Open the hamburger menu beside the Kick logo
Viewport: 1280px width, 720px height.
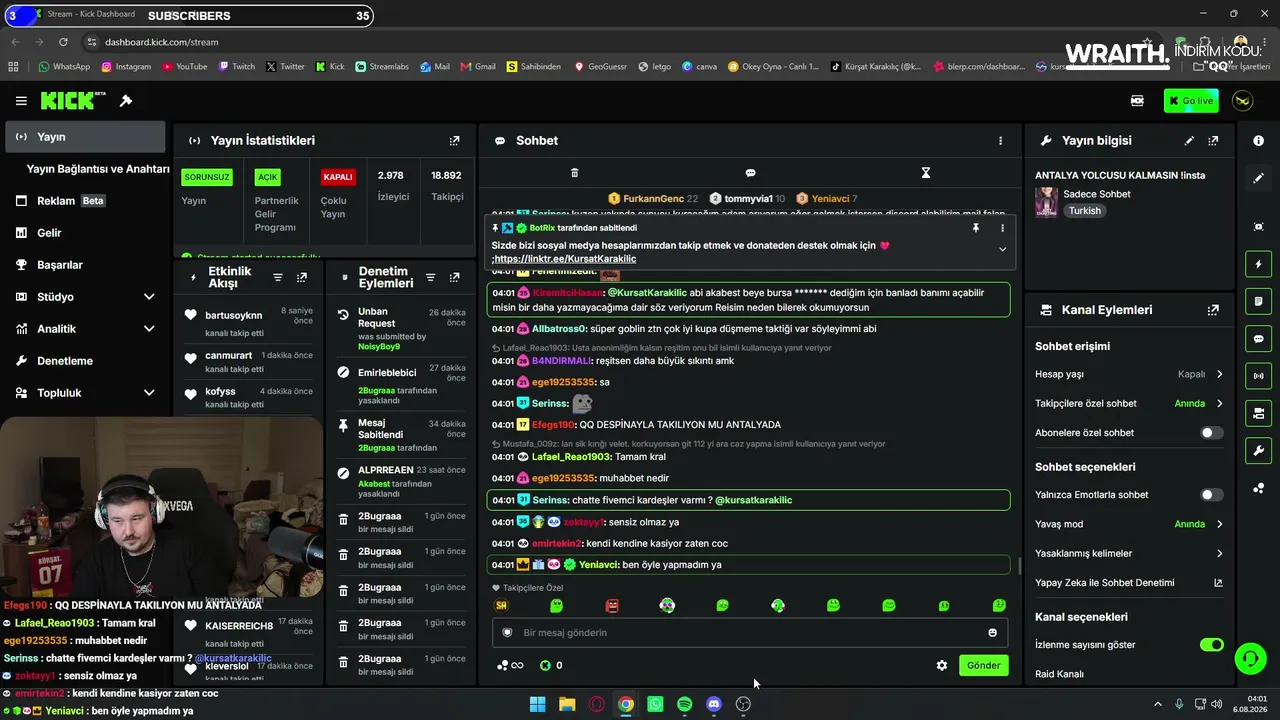(x=21, y=101)
